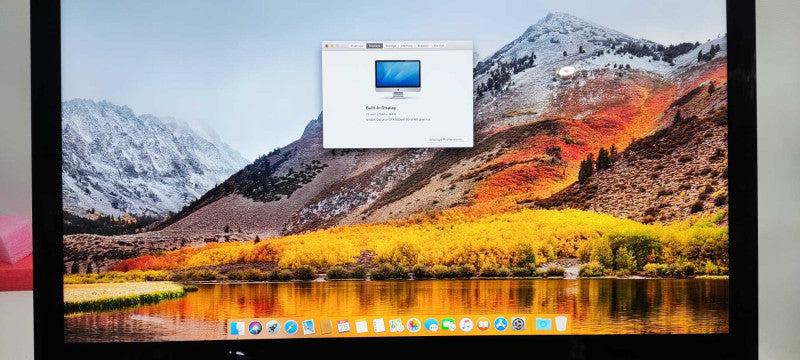Image resolution: width=800 pixels, height=360 pixels.
Task: Open the orange iBooks icon
Action: (x=484, y=324)
